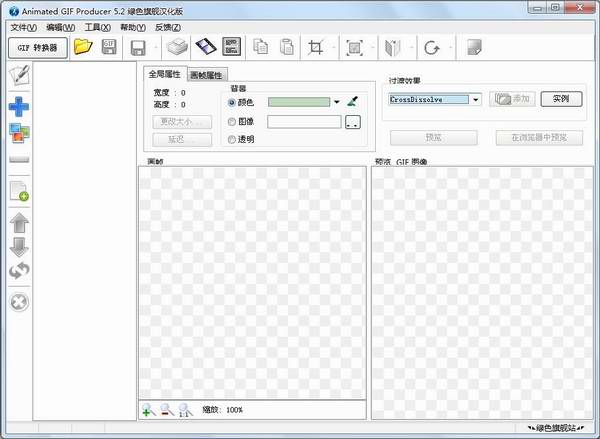Click the pen and paper edit icon

point(19,75)
